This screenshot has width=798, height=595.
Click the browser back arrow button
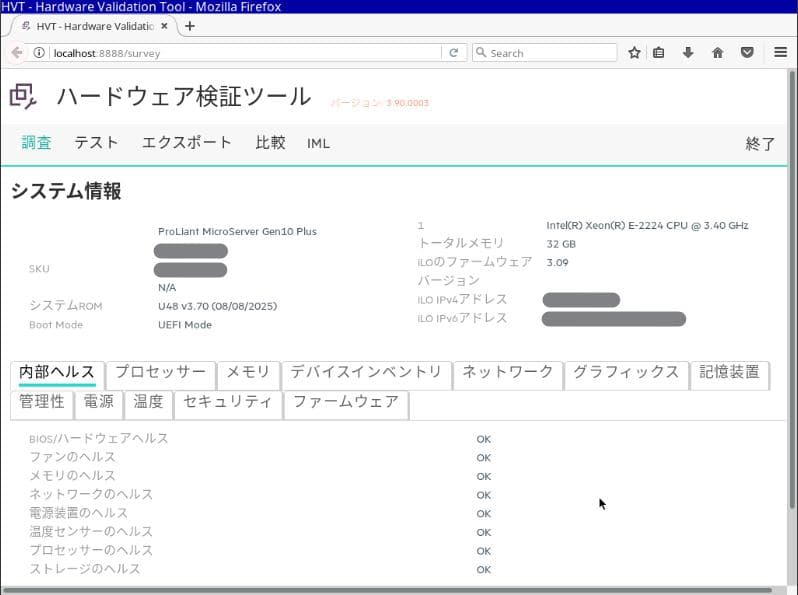coord(17,52)
